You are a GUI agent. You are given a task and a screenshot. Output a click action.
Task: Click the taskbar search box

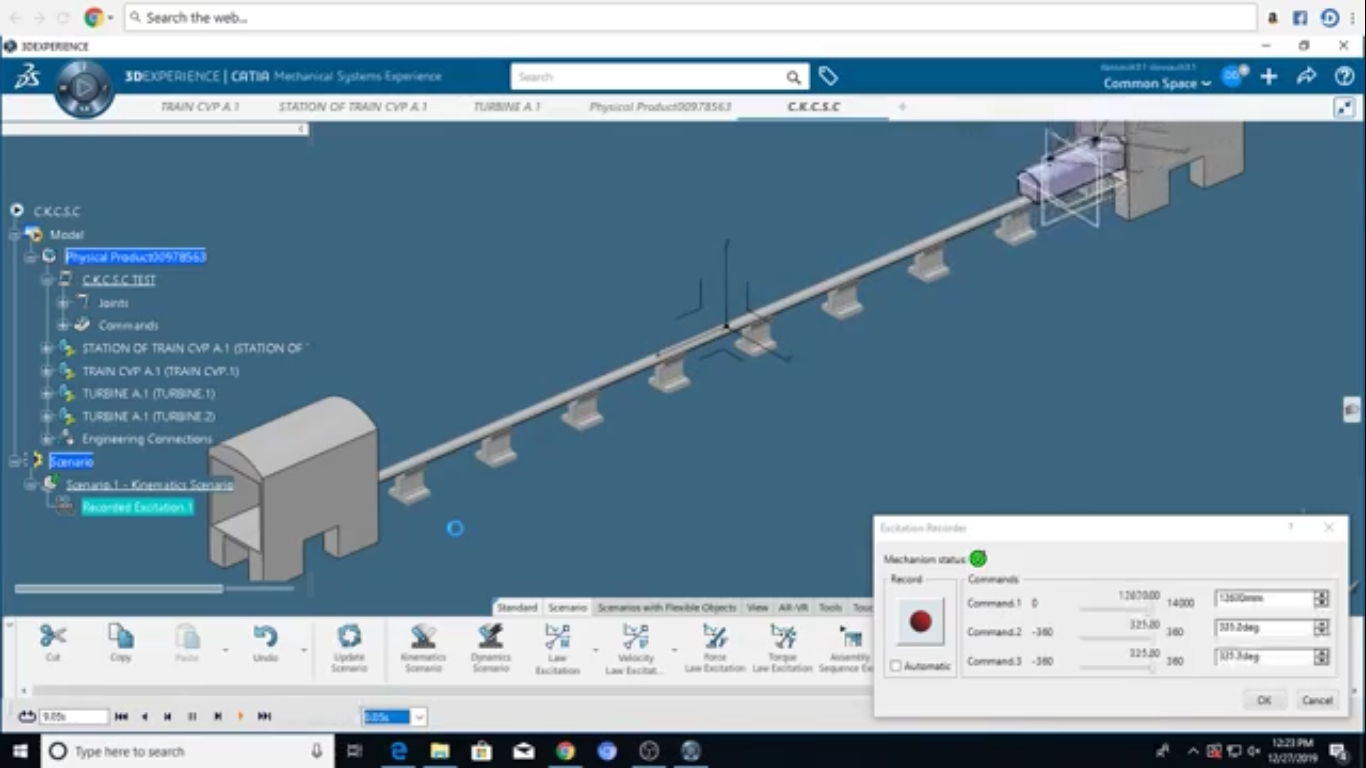click(186, 751)
